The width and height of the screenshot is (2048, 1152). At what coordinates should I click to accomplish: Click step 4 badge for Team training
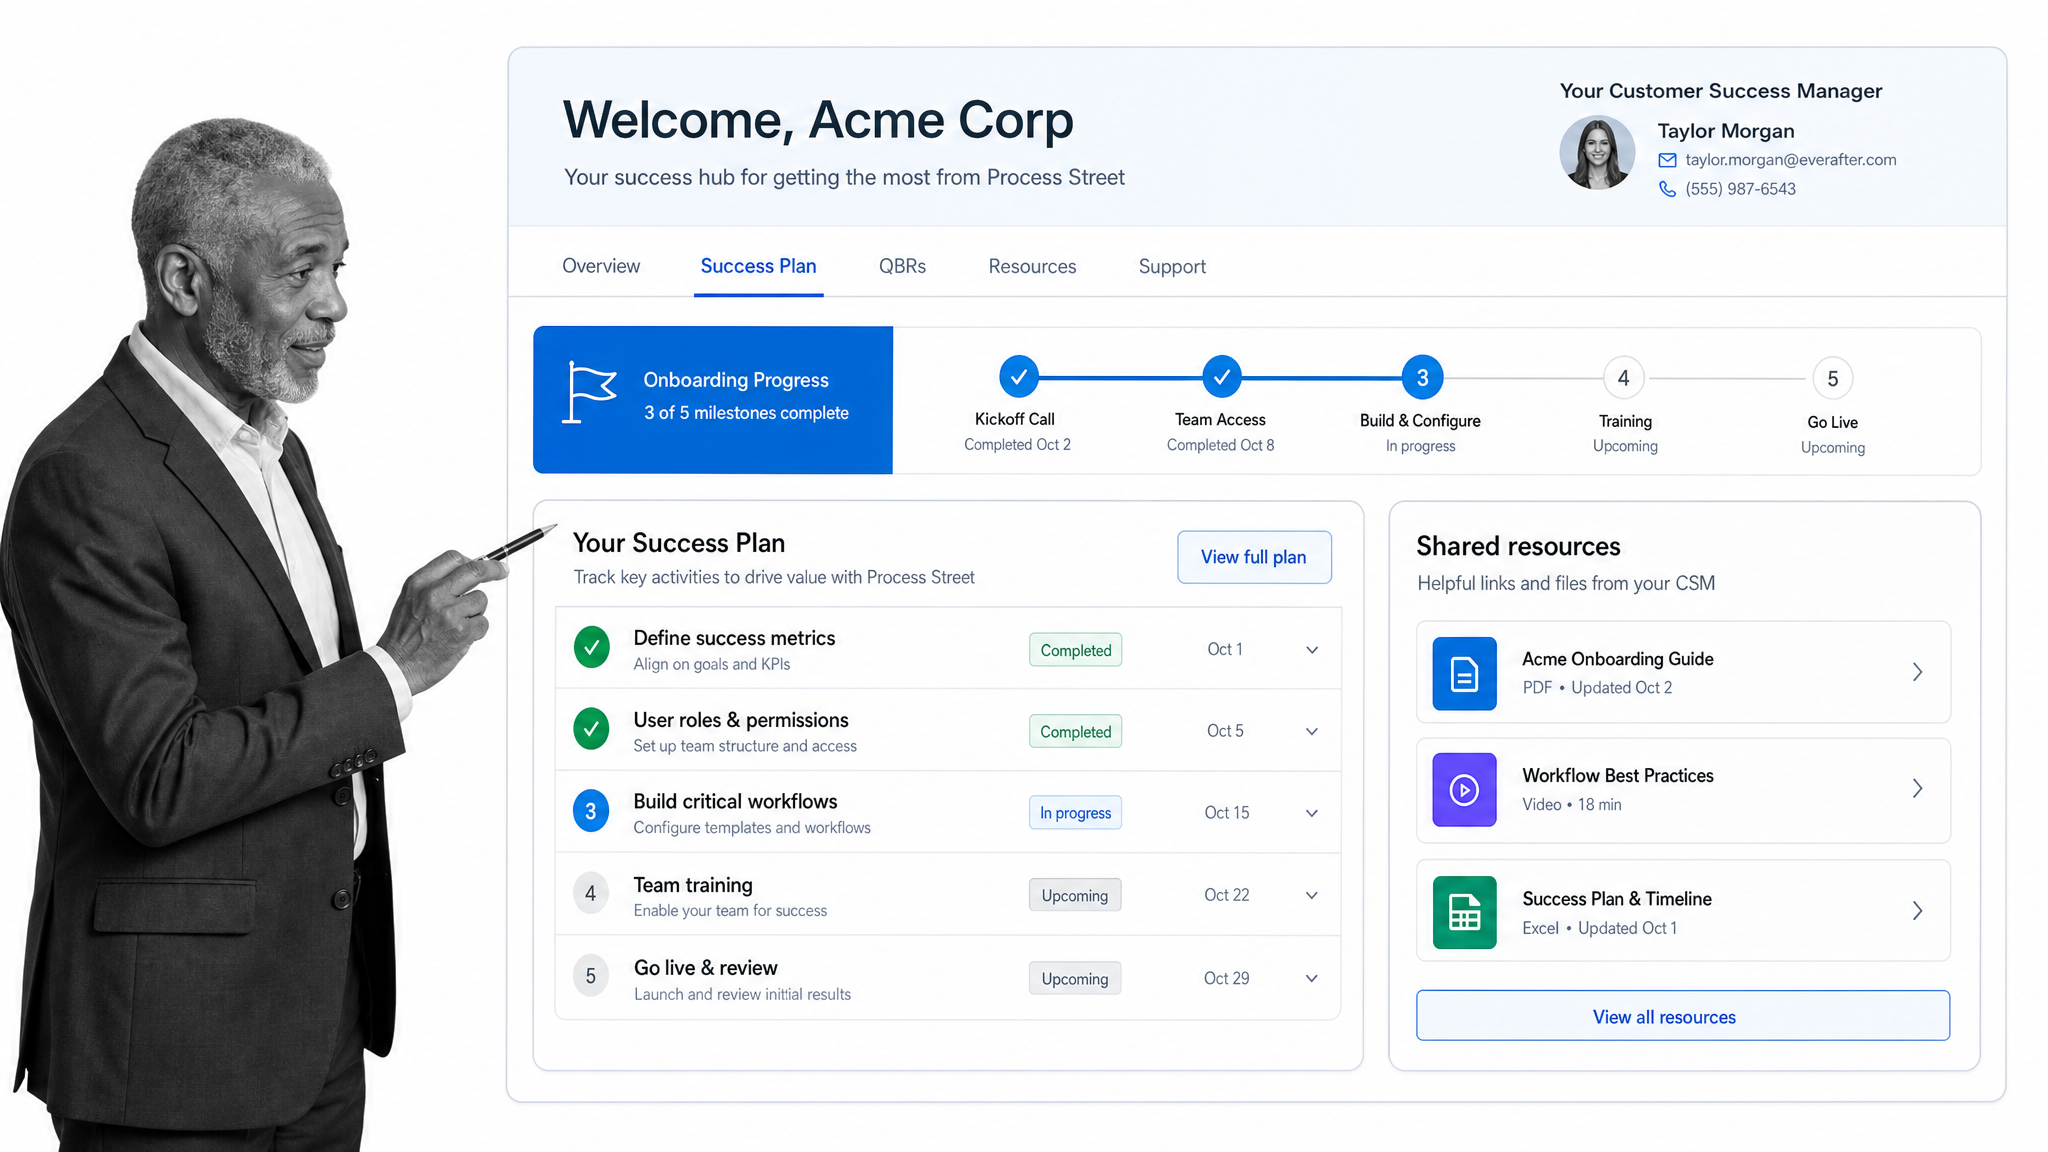point(591,894)
